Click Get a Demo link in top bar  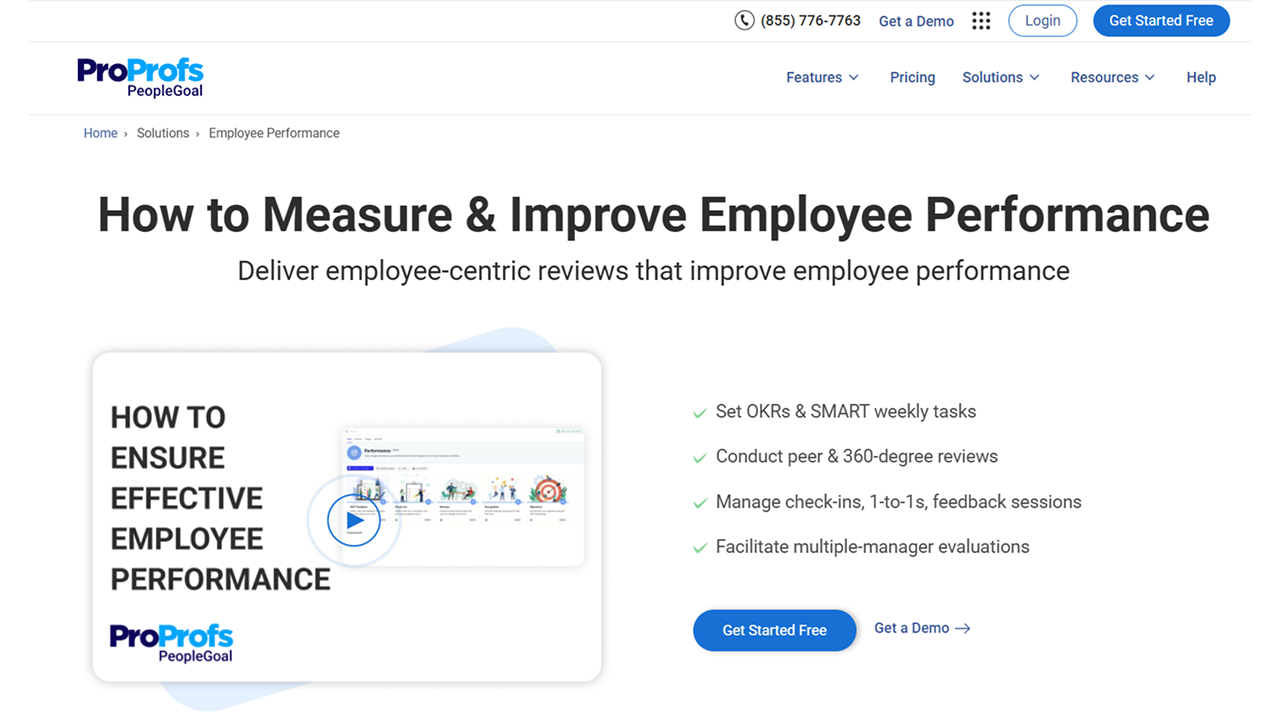pos(916,21)
